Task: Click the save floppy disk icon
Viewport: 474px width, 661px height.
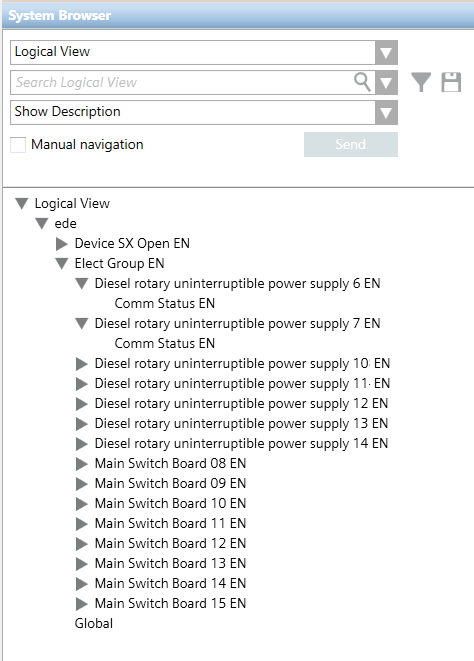Action: 451,82
